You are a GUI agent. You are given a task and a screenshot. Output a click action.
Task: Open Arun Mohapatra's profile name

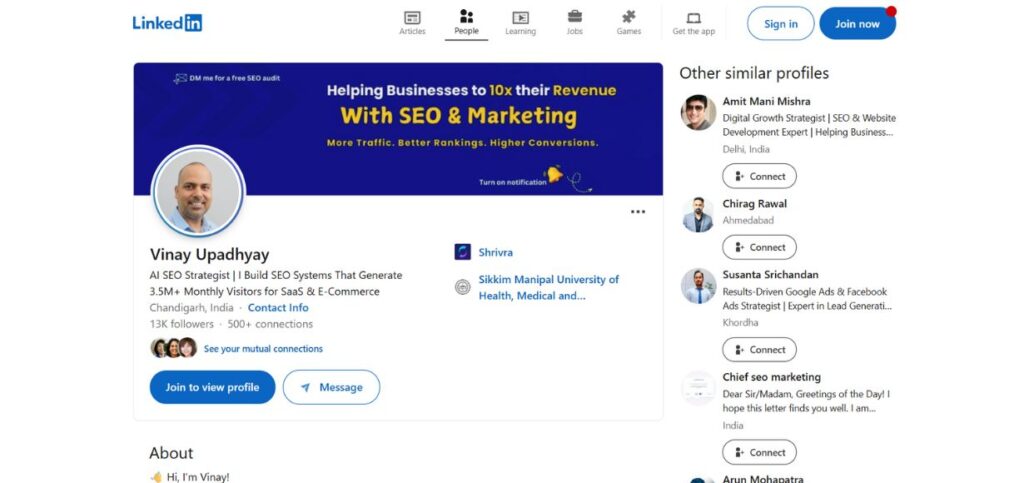763,479
